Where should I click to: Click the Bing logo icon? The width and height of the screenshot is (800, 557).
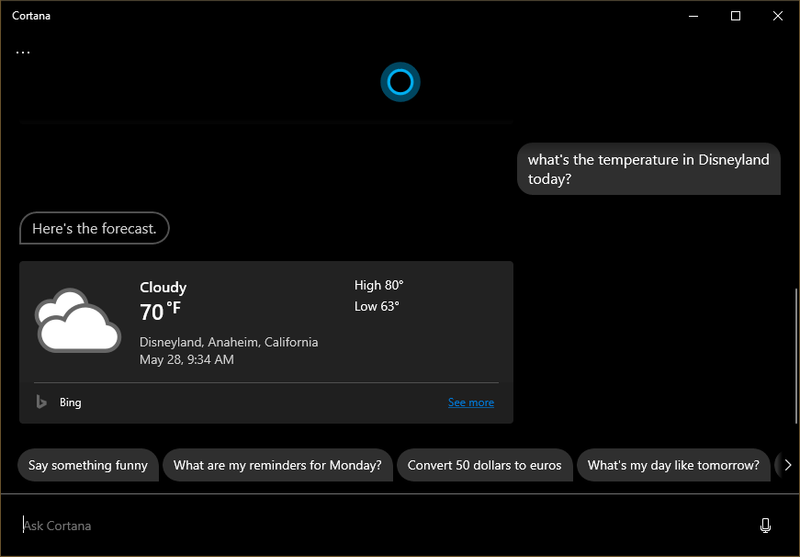tap(41, 402)
